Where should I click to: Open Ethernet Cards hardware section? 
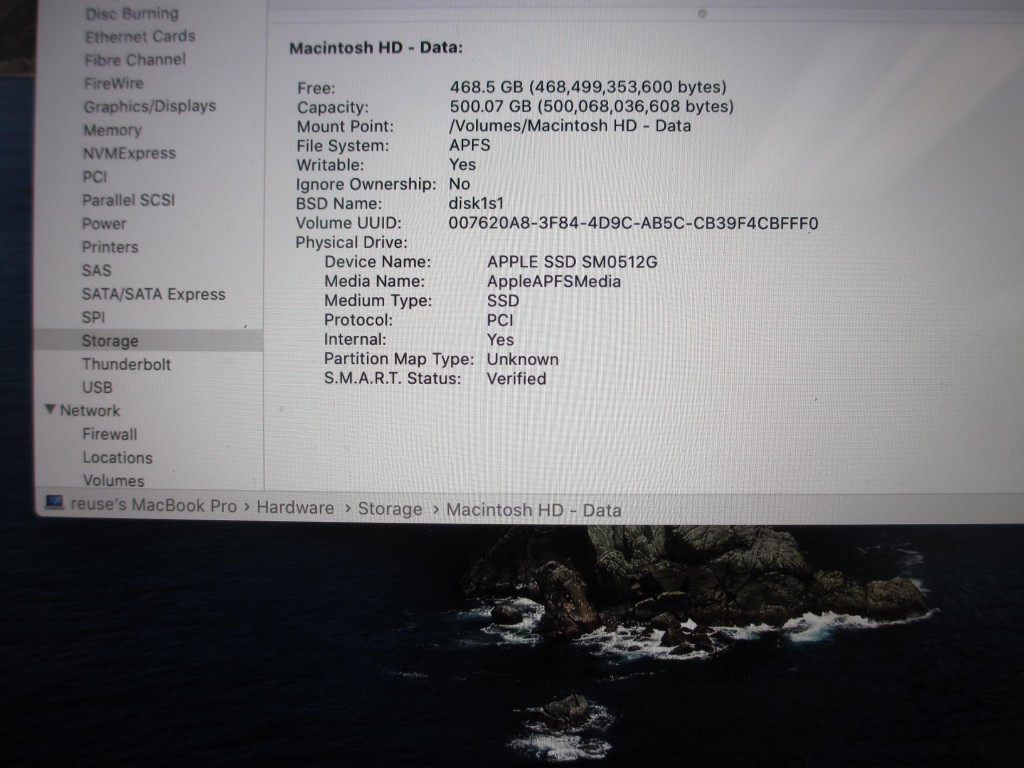[140, 37]
